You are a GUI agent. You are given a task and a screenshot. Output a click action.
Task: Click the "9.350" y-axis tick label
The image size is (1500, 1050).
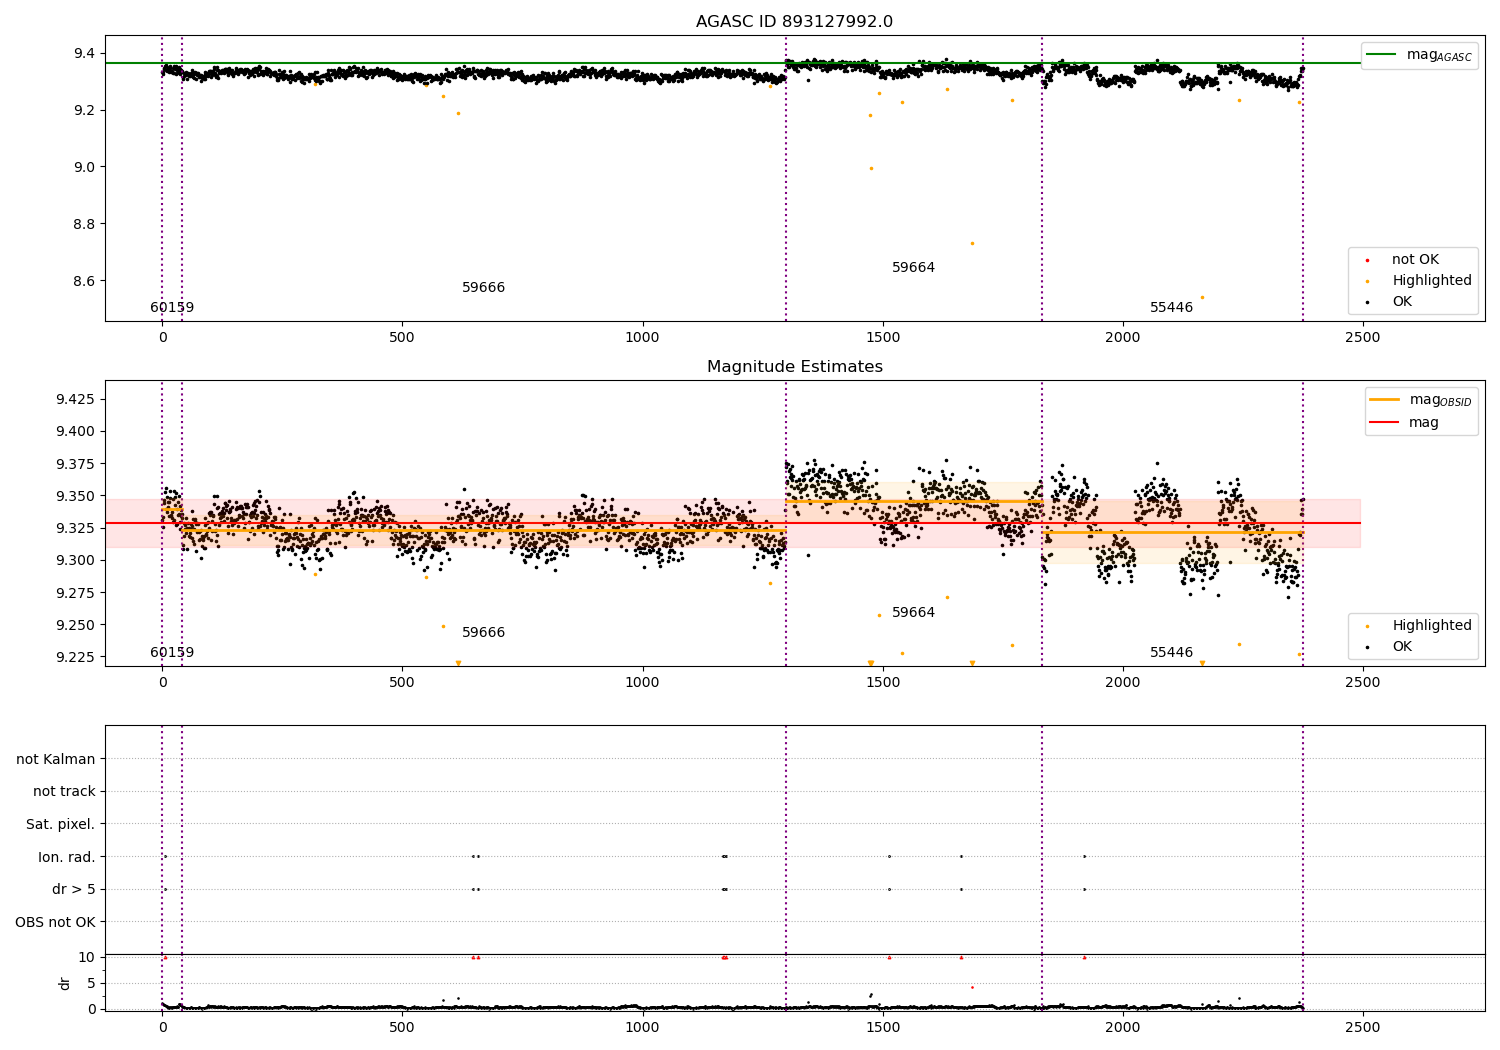tap(75, 496)
